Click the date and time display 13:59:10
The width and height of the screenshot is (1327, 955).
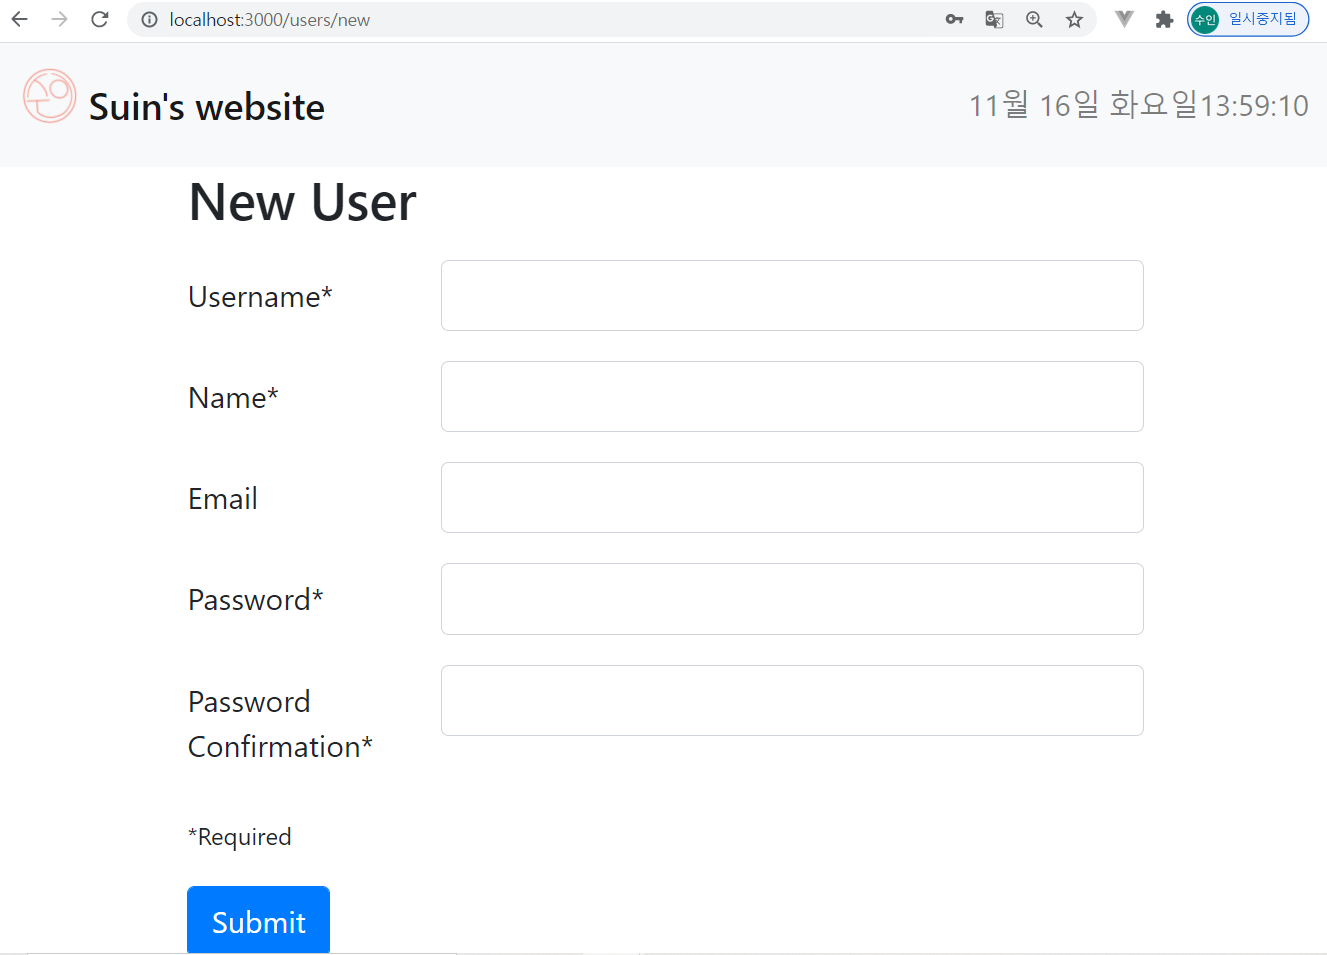coord(1138,105)
